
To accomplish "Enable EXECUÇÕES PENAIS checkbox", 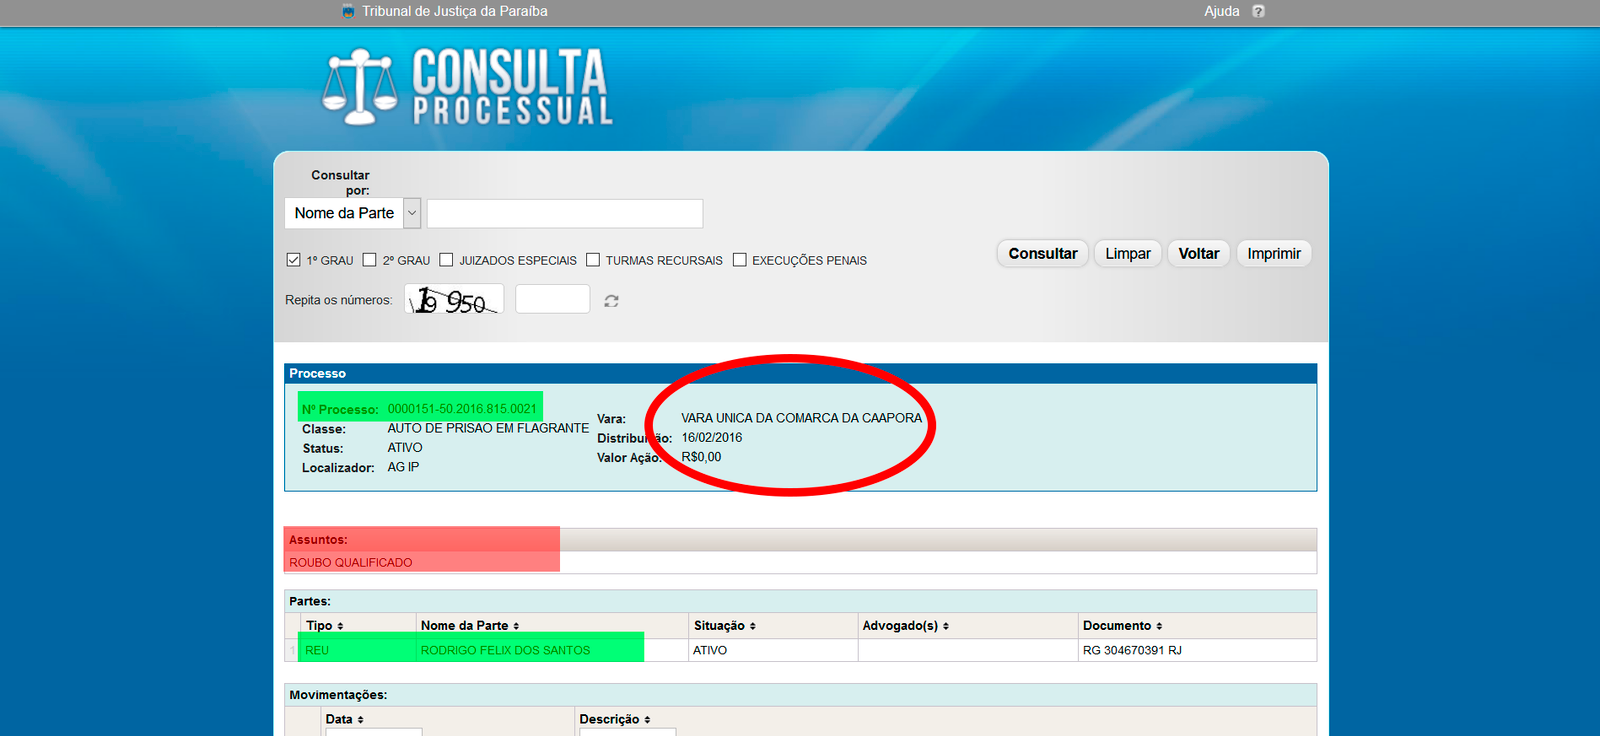I will click(740, 260).
